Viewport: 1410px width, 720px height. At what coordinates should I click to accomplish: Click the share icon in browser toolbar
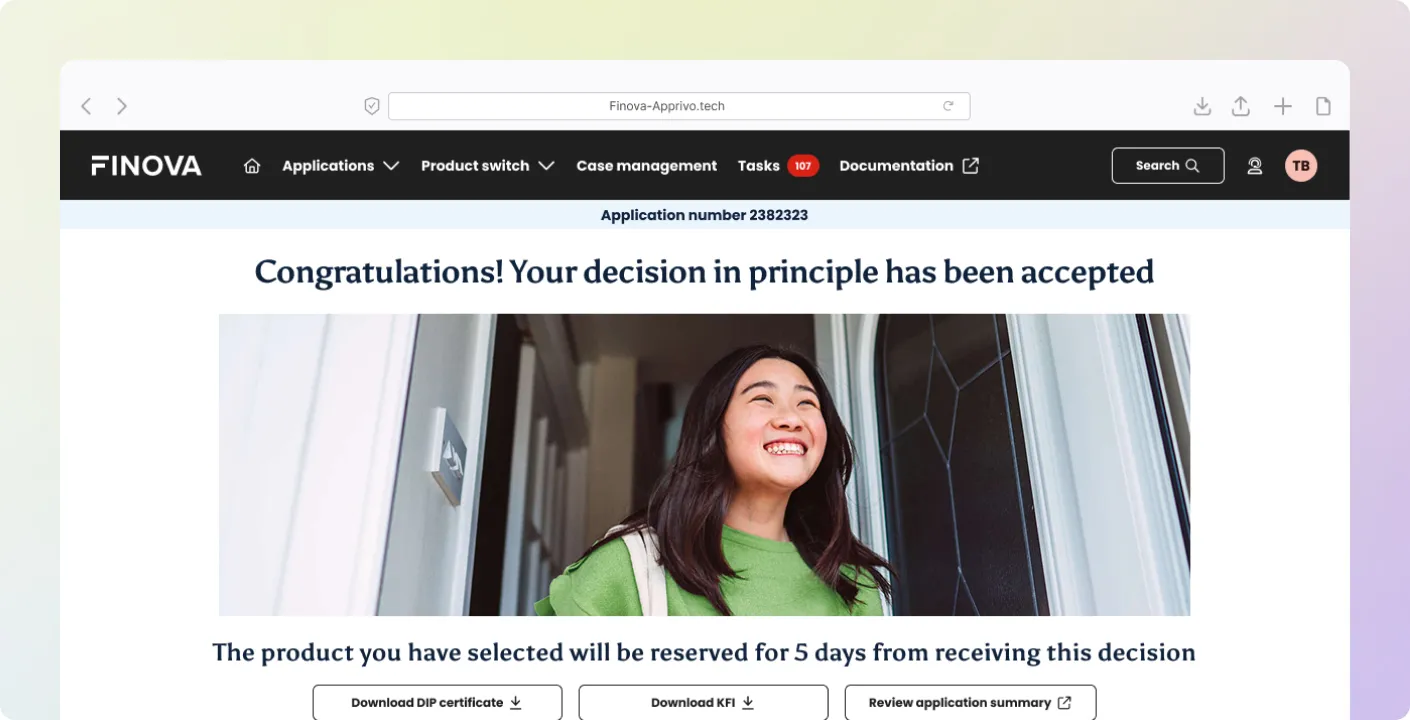(x=1241, y=106)
